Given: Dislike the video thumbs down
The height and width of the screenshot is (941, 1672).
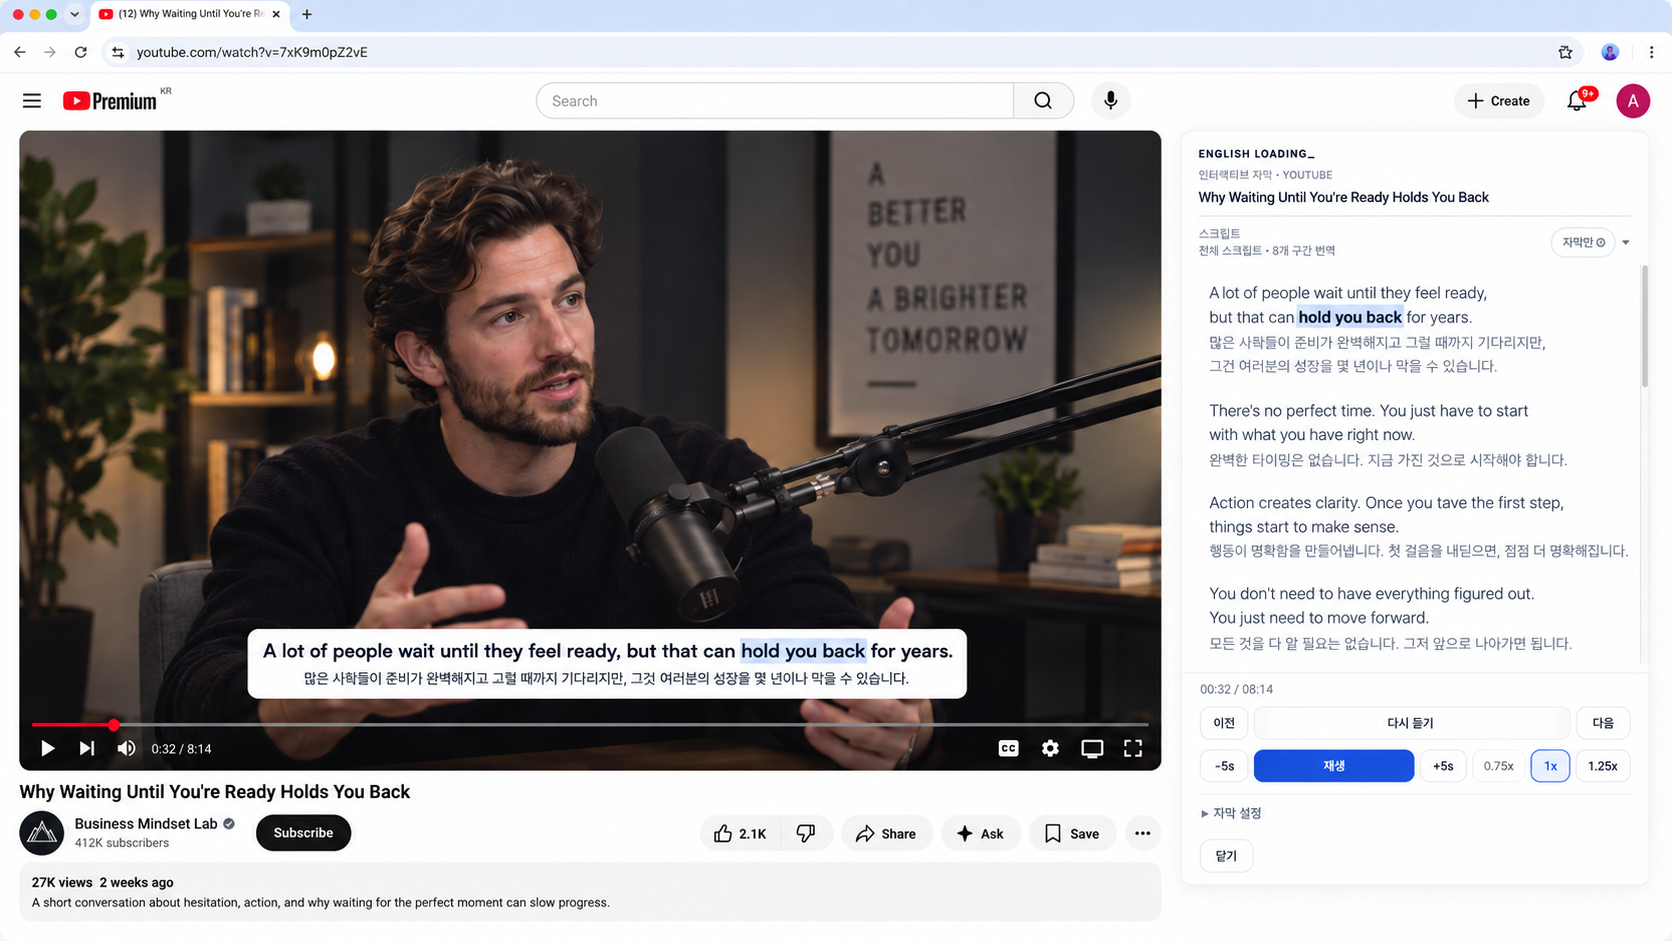Looking at the screenshot, I should tap(806, 833).
